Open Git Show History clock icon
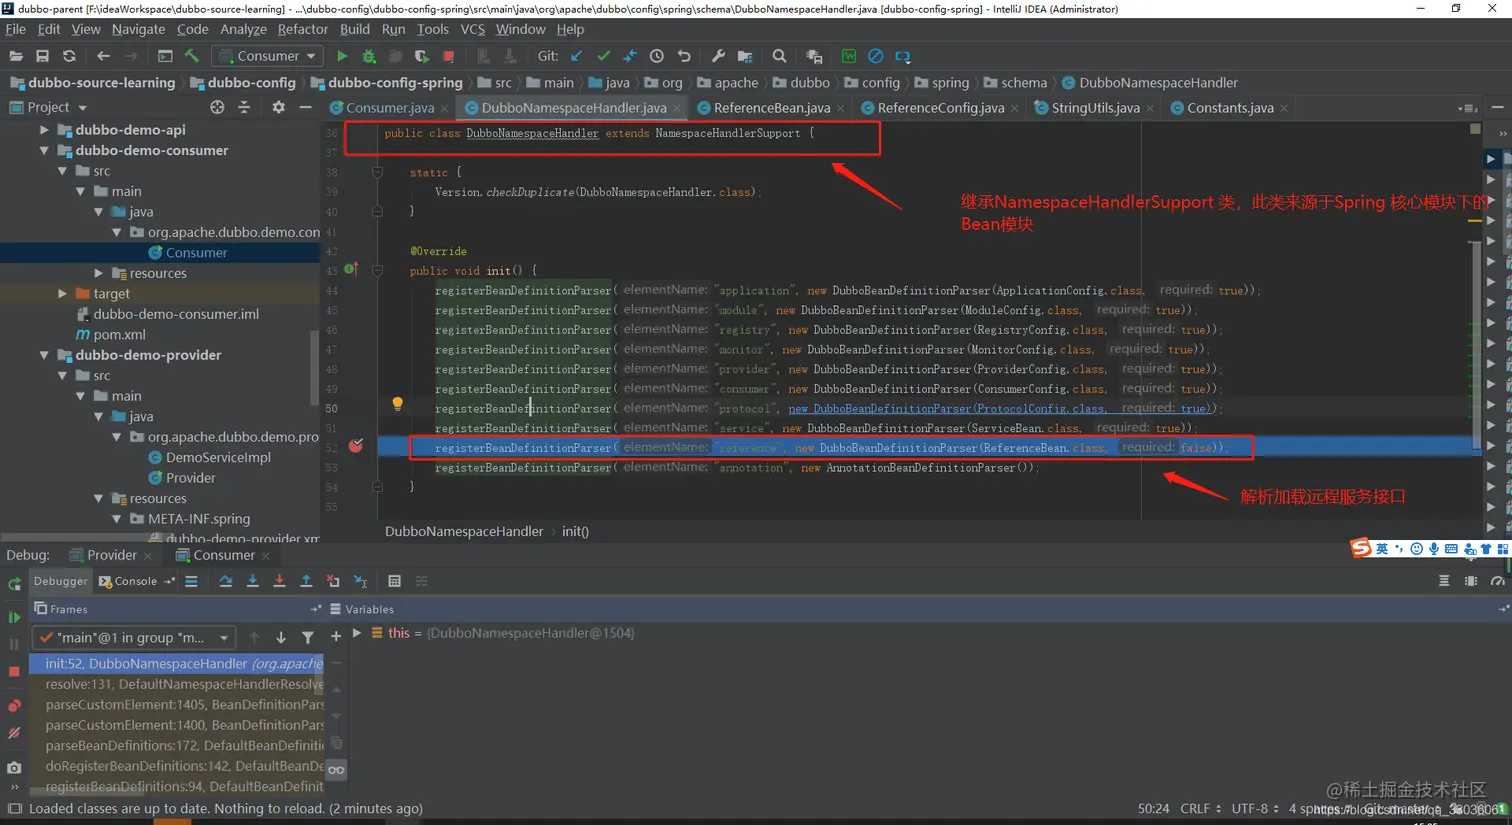Screen dimensions: 1512x825 pyautogui.click(x=657, y=56)
